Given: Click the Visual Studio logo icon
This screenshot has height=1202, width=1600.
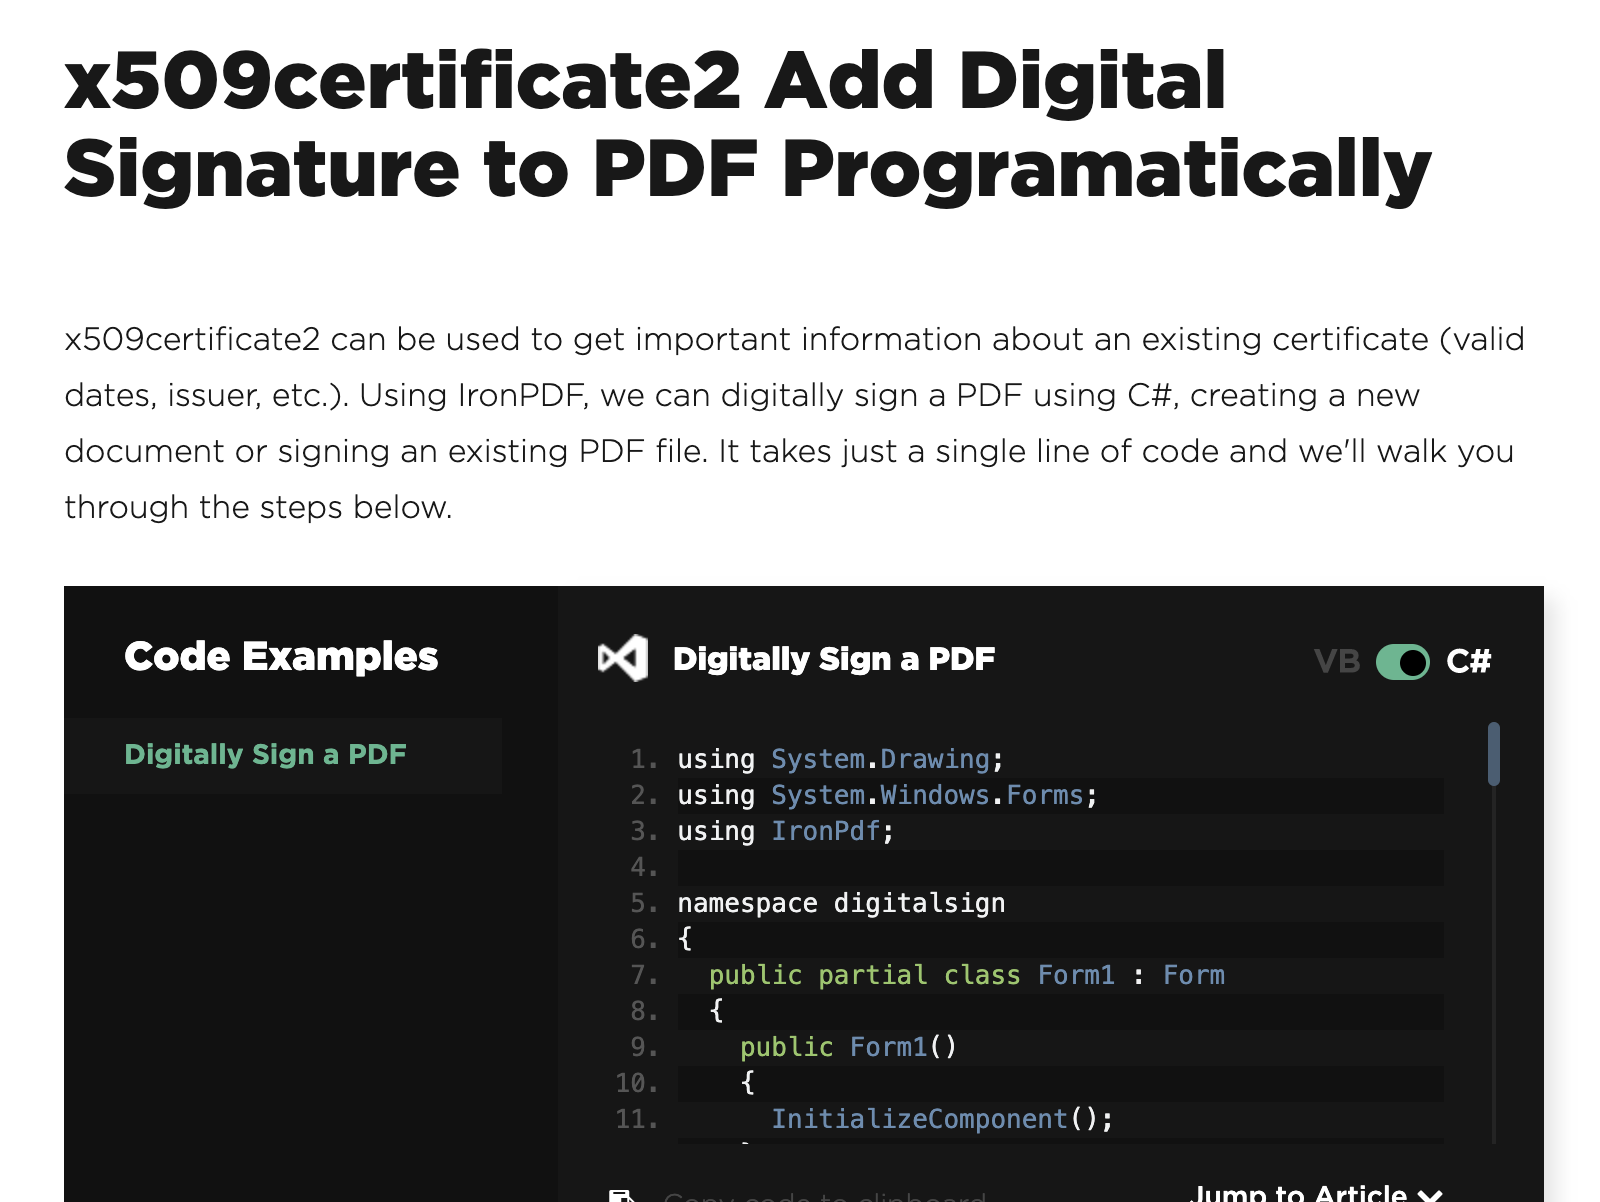Looking at the screenshot, I should 623,658.
